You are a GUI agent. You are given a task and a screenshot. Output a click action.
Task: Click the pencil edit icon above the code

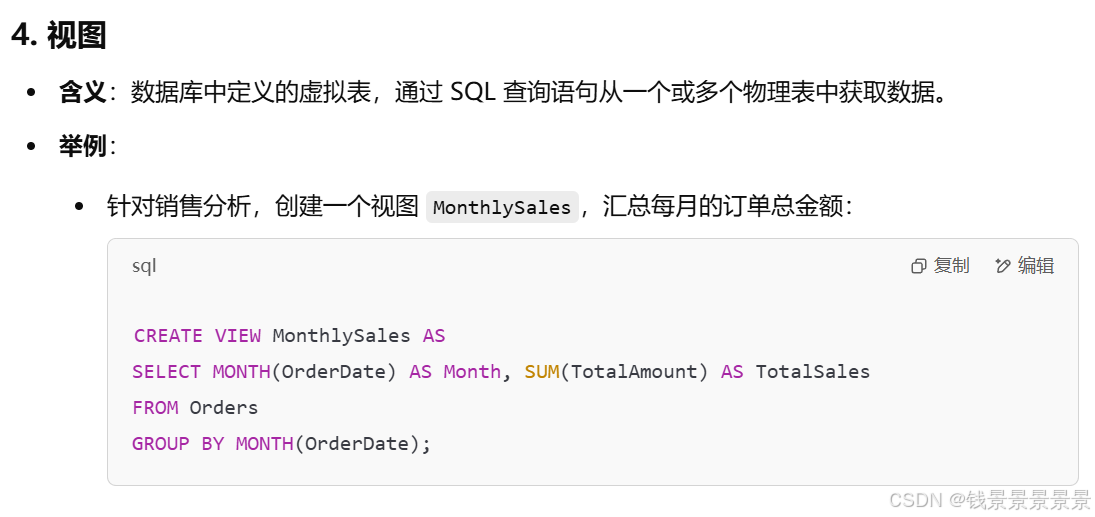pyautogui.click(x=1003, y=266)
